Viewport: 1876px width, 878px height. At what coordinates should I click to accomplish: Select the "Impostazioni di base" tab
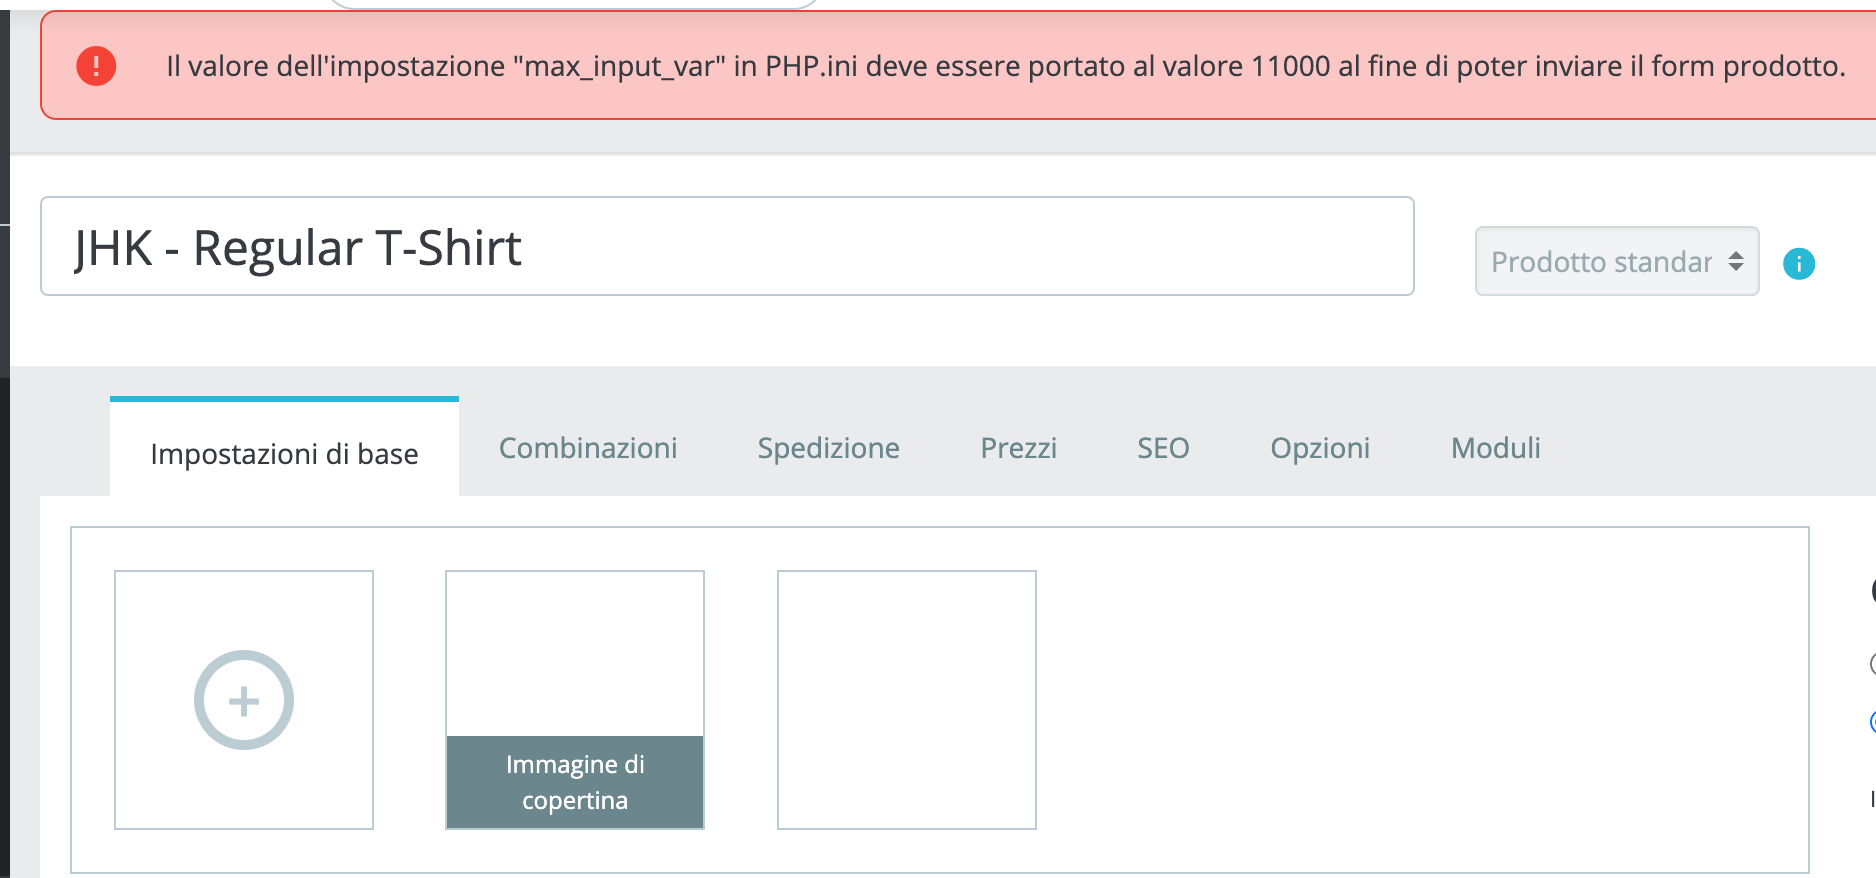(x=284, y=454)
